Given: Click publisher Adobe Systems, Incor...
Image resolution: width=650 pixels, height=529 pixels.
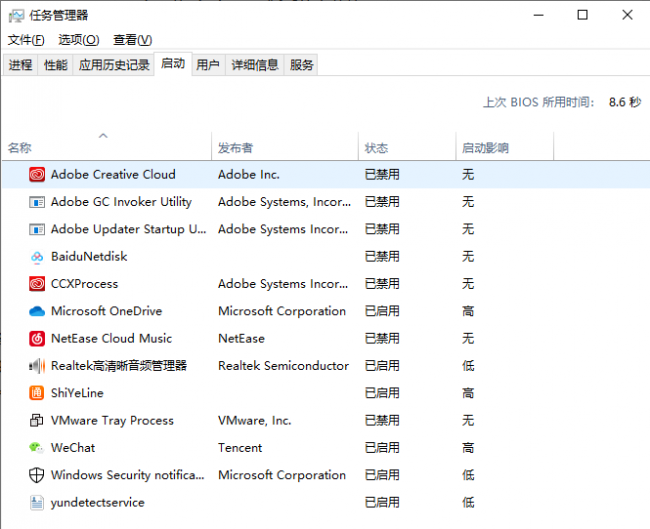Looking at the screenshot, I should (x=284, y=202).
